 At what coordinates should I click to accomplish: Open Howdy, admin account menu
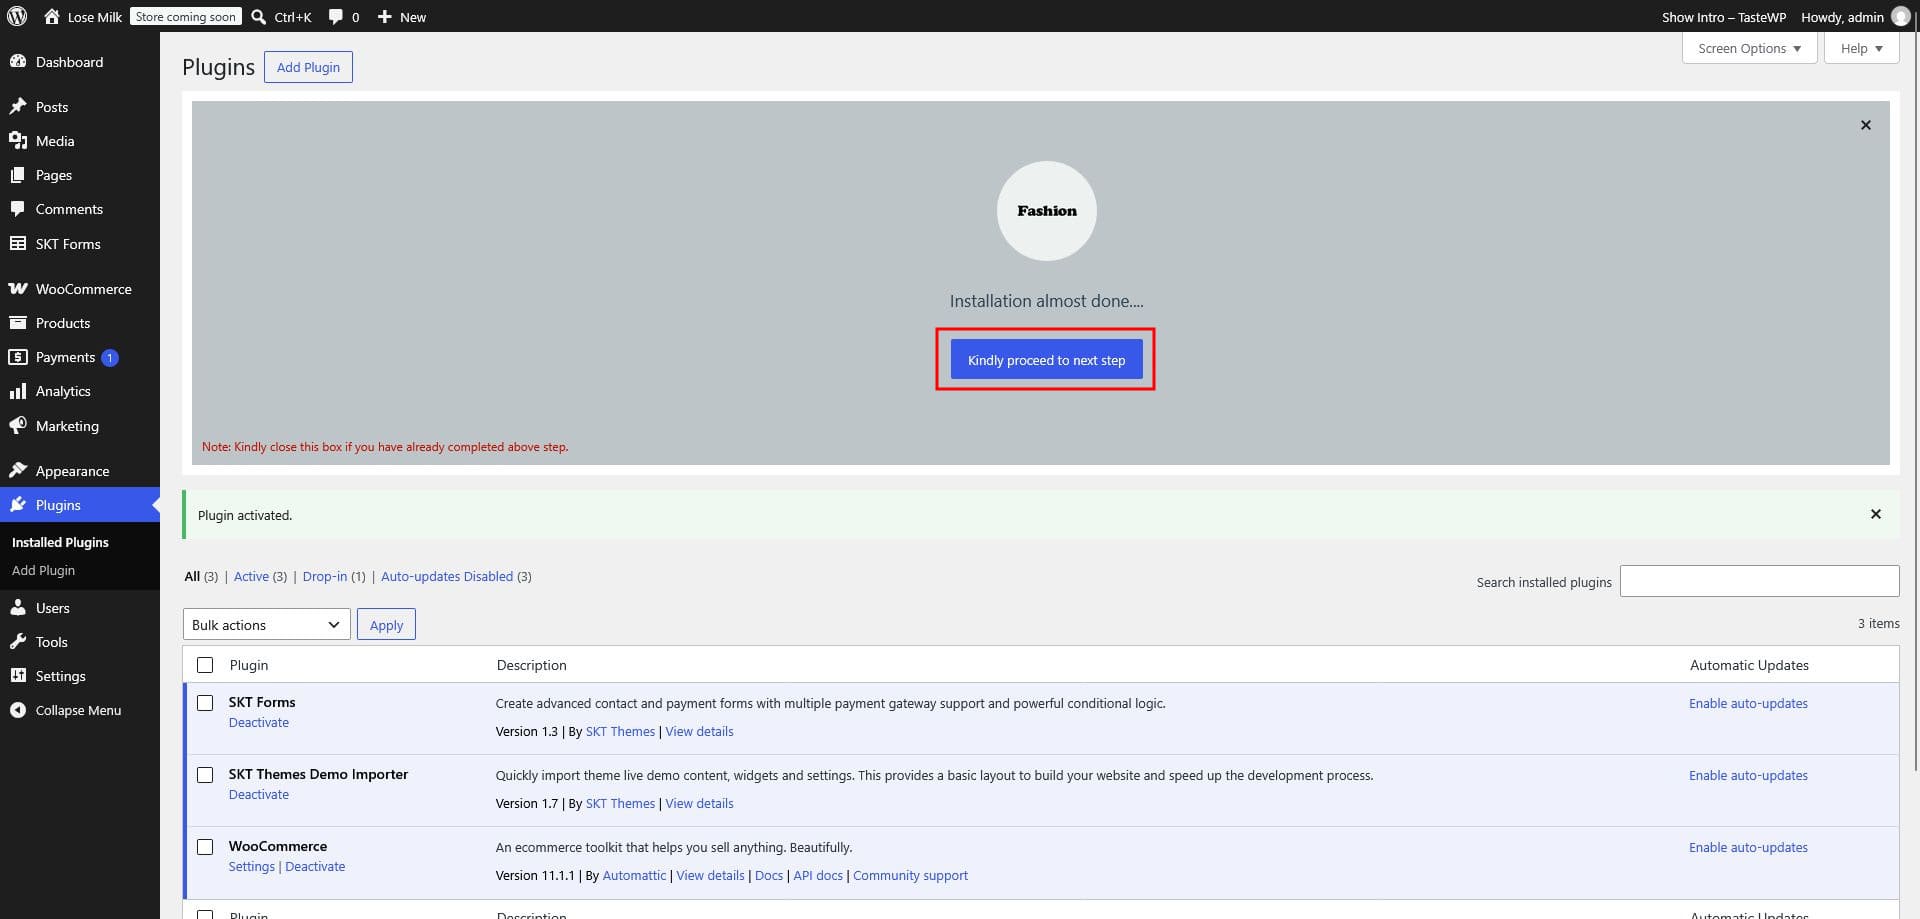(x=1855, y=16)
